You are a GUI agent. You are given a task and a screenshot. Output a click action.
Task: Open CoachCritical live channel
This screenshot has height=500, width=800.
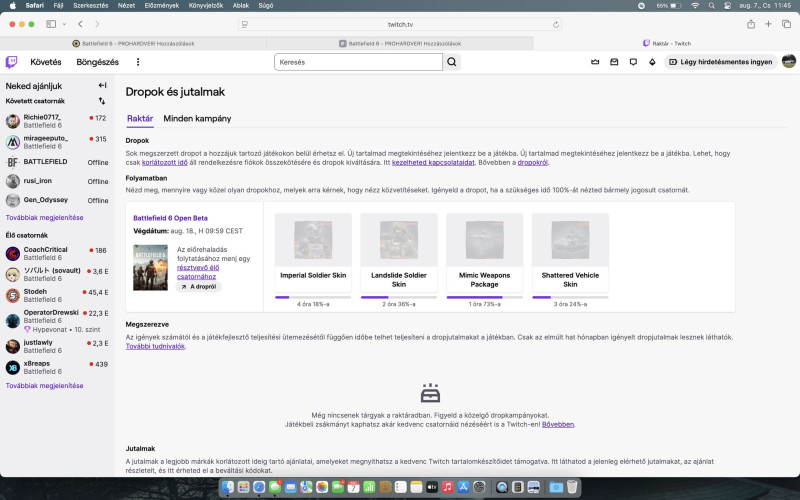pyautogui.click(x=57, y=254)
